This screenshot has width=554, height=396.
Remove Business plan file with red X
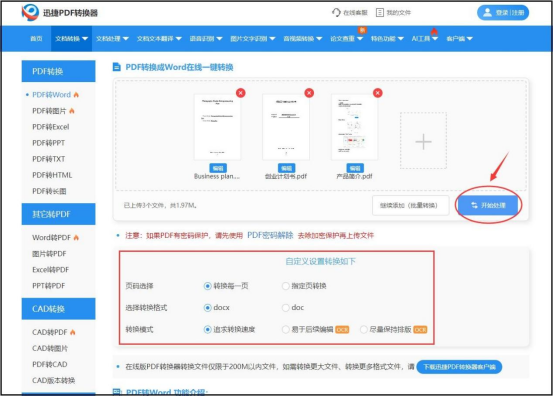[241, 93]
